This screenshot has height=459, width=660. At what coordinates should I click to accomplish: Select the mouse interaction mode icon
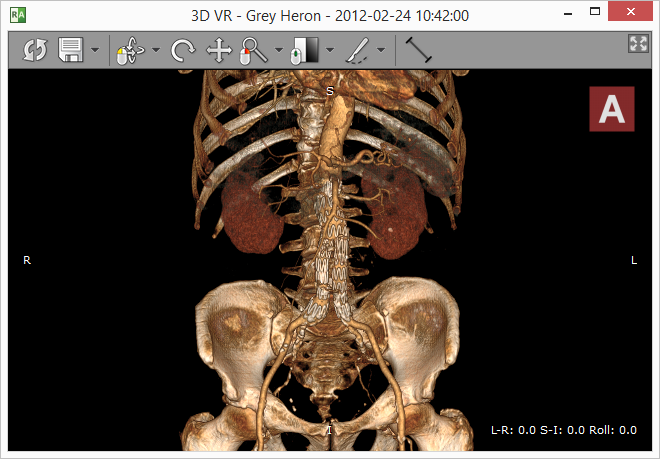[x=131, y=51]
